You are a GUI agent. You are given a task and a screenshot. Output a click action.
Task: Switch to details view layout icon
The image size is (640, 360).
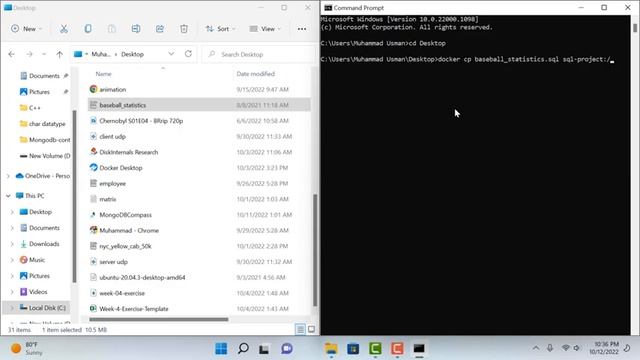point(300,329)
